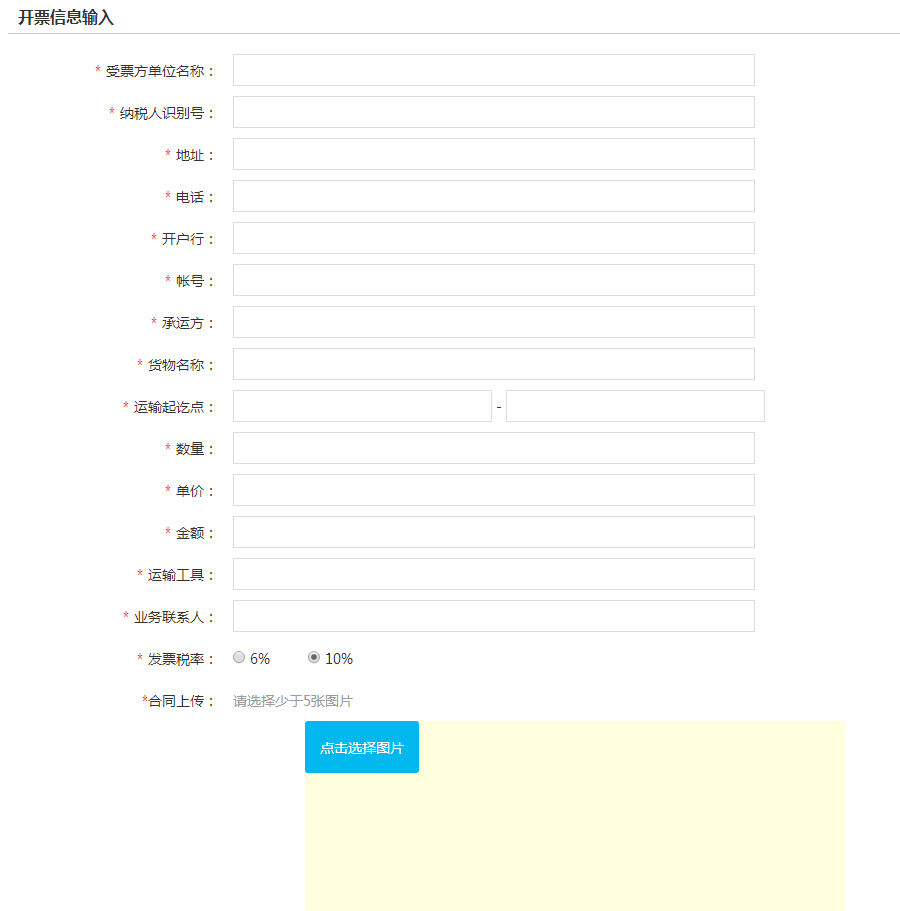900x911 pixels.
Task: Click the 运输工具 input field
Action: pyautogui.click(x=494, y=574)
